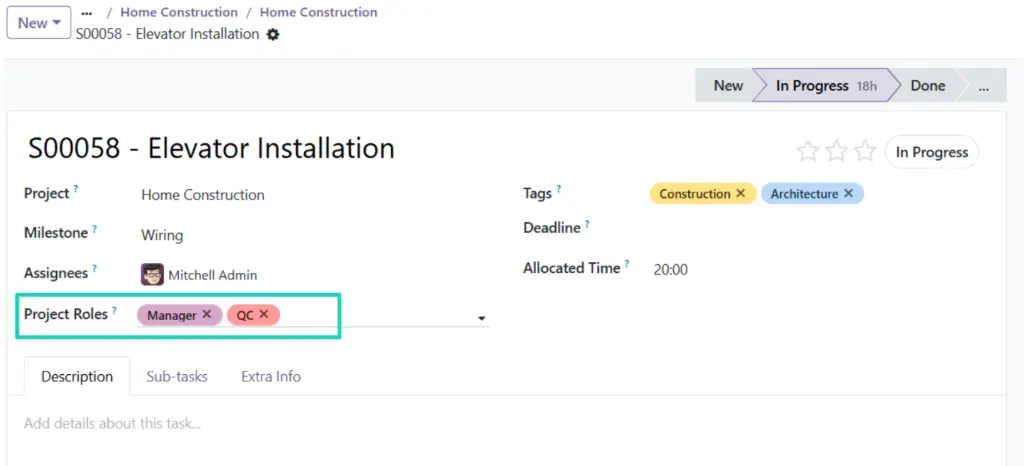Screen dimensions: 1024x466
Task: Remove the Manager role tag
Action: (207, 315)
